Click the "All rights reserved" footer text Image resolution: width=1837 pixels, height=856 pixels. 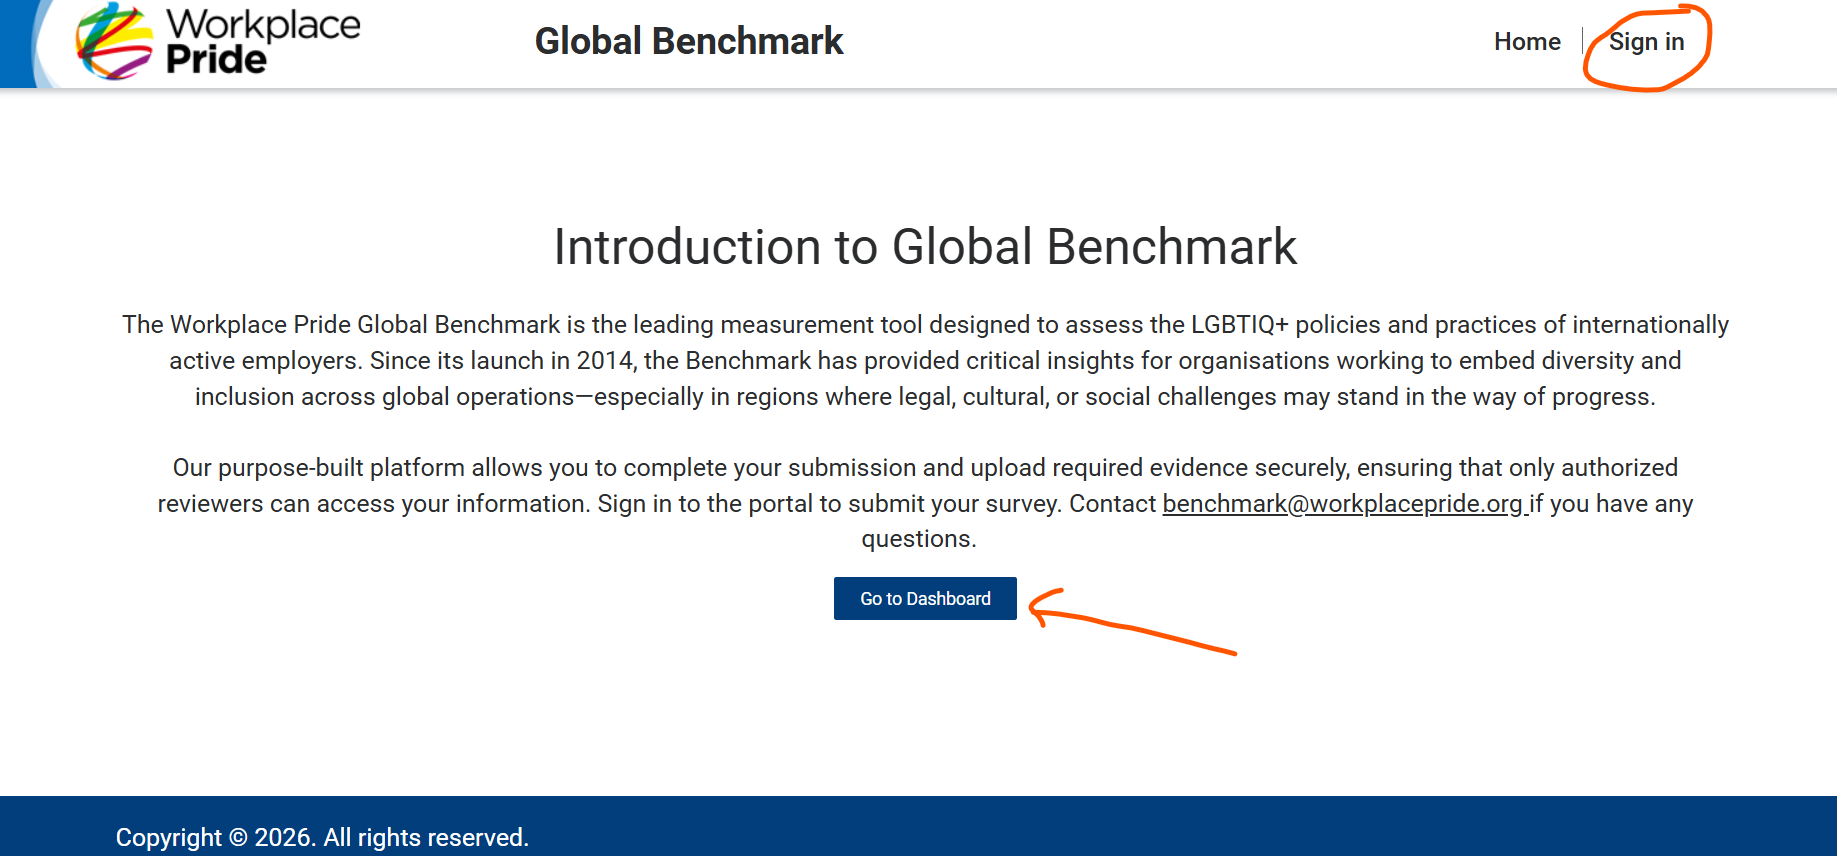[426, 838]
